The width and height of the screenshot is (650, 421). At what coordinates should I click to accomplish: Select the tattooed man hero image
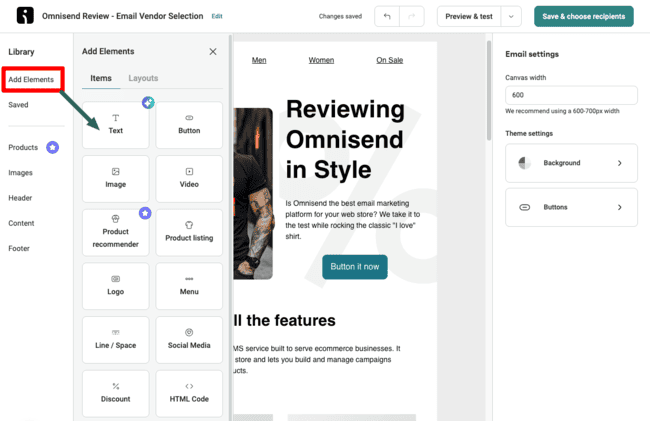tap(253, 194)
